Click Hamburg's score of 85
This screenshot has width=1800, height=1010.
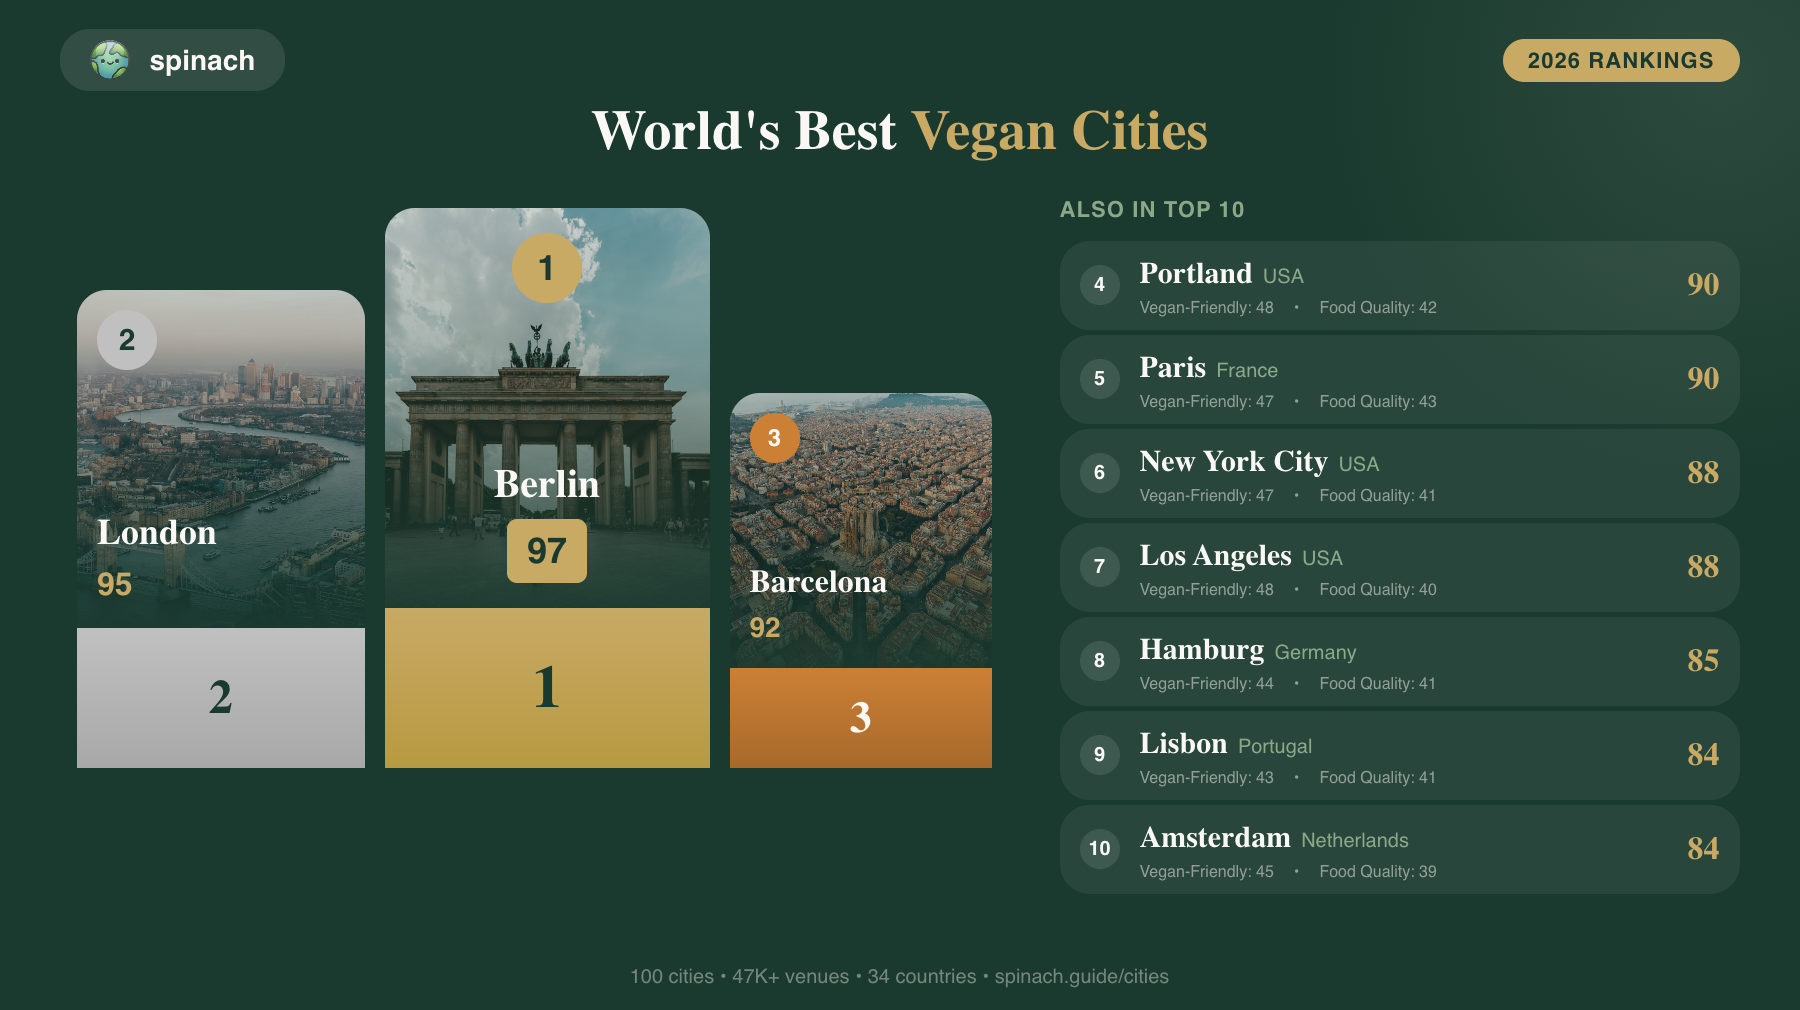1702,661
